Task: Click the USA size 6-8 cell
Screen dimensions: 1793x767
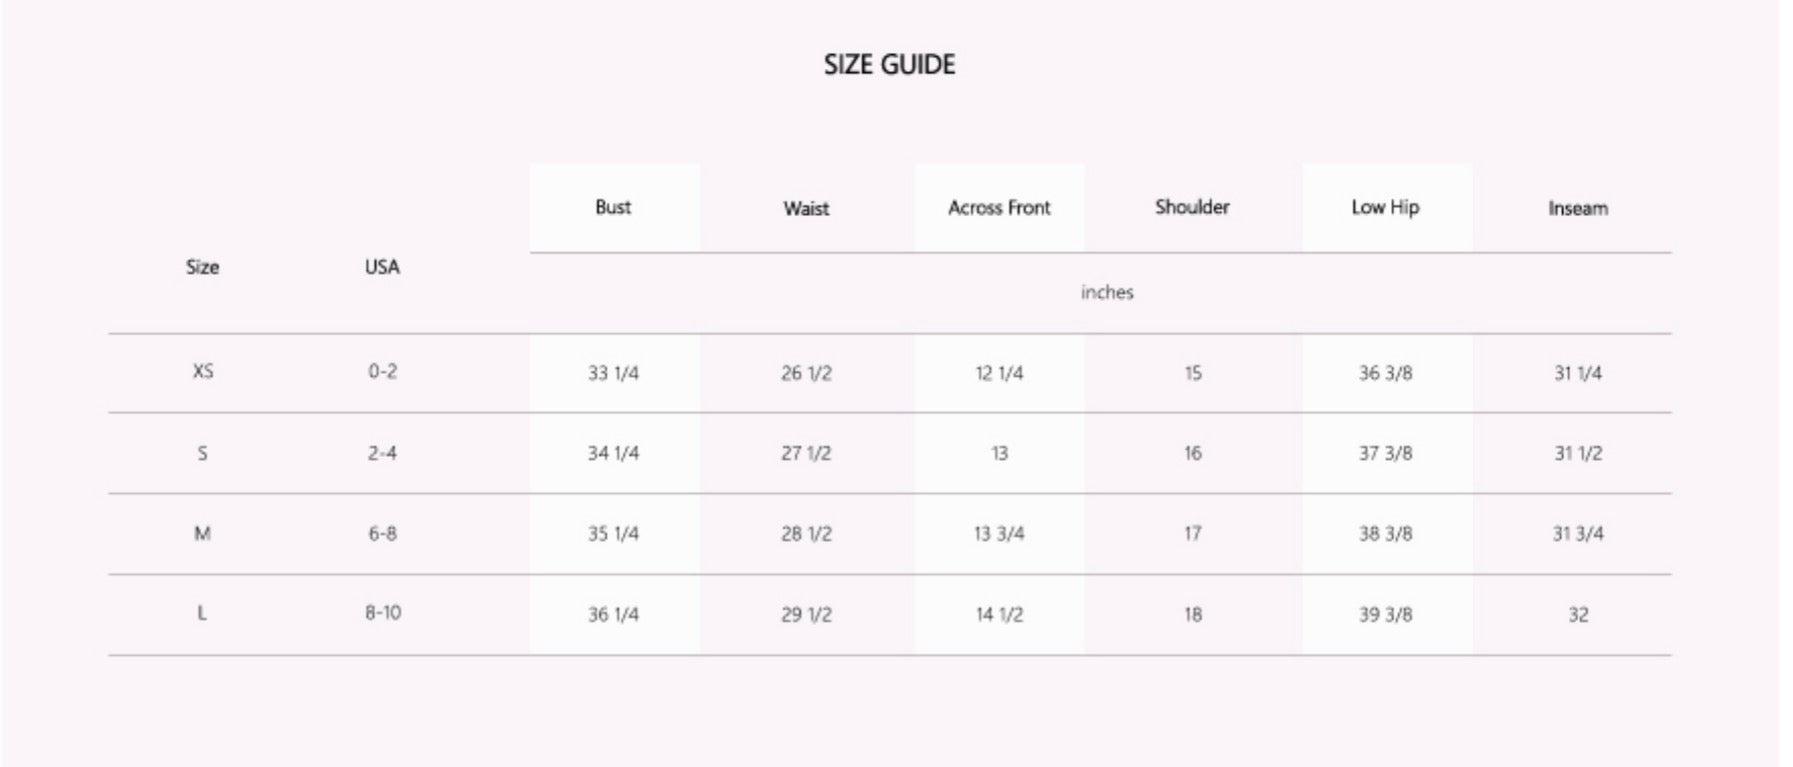Action: coord(382,533)
